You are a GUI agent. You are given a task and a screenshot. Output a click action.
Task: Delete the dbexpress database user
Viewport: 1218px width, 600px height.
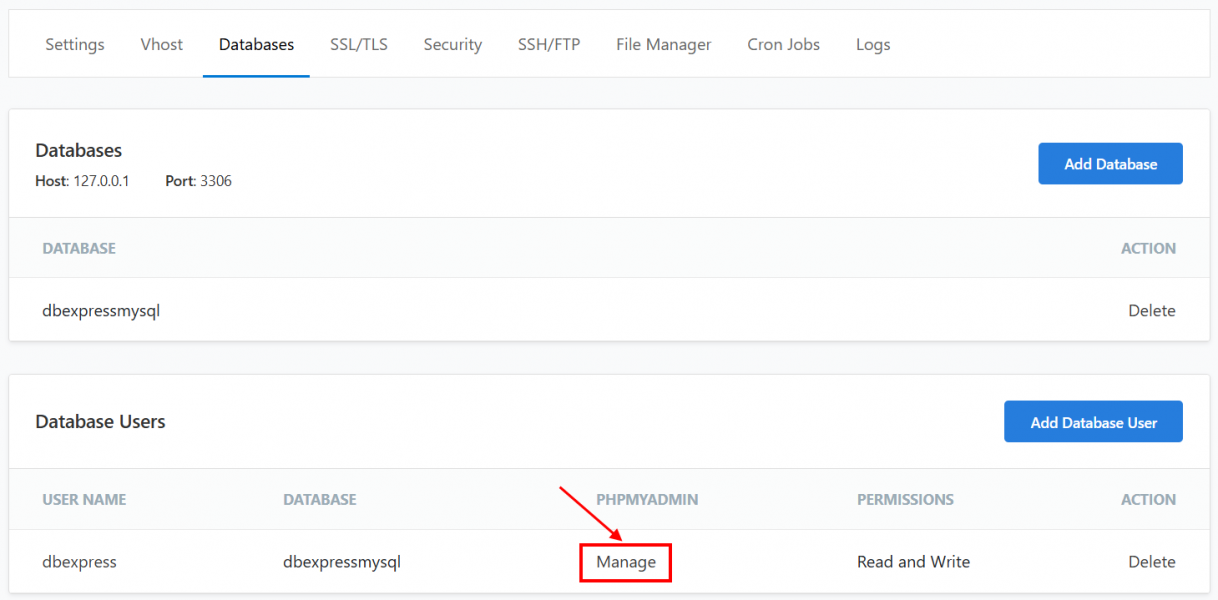[1151, 562]
